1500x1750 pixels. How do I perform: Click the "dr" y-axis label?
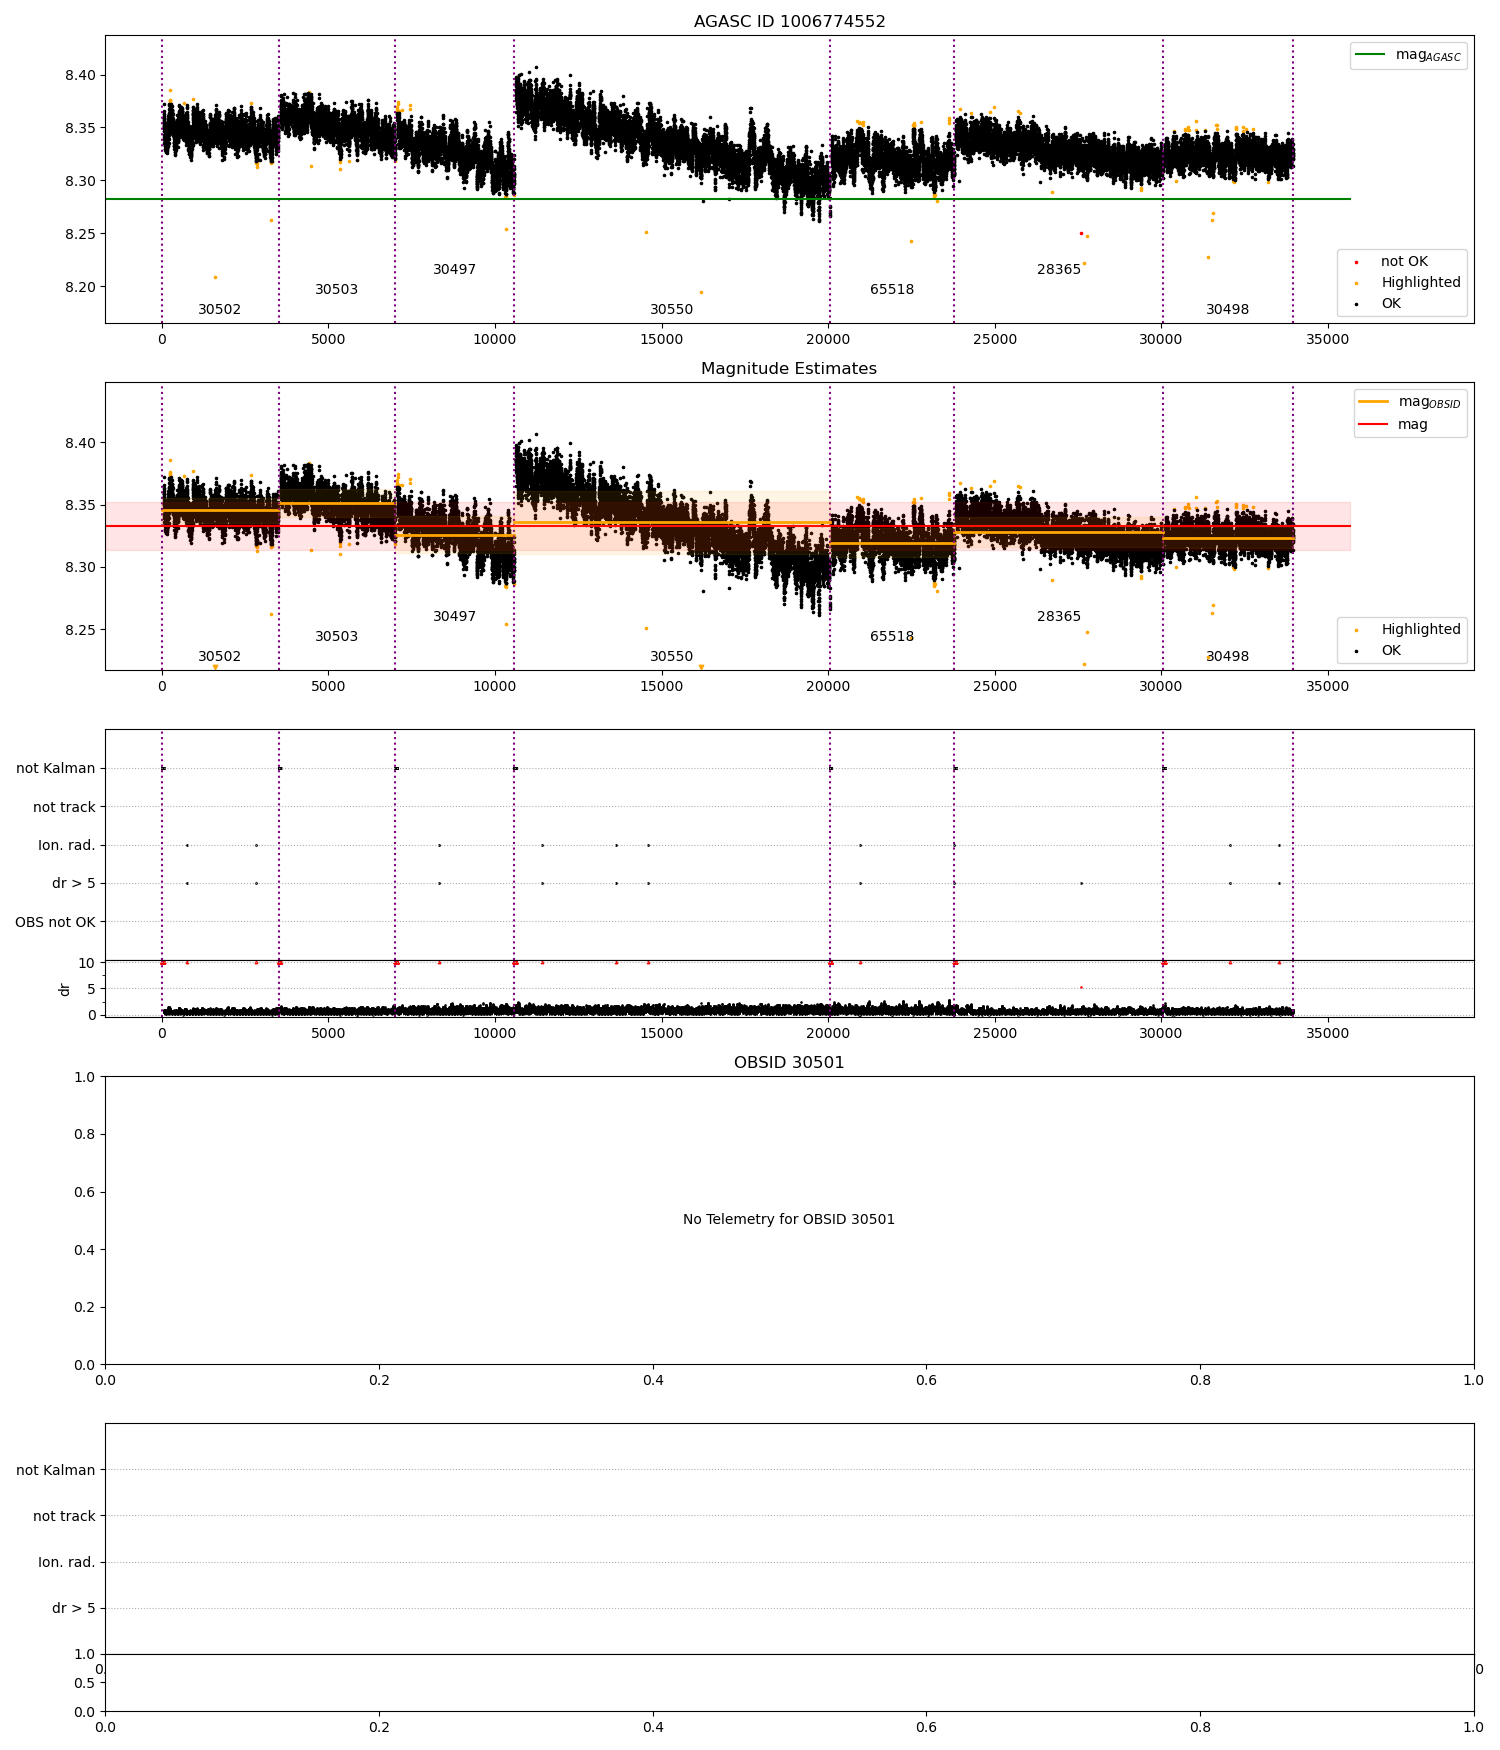65,989
